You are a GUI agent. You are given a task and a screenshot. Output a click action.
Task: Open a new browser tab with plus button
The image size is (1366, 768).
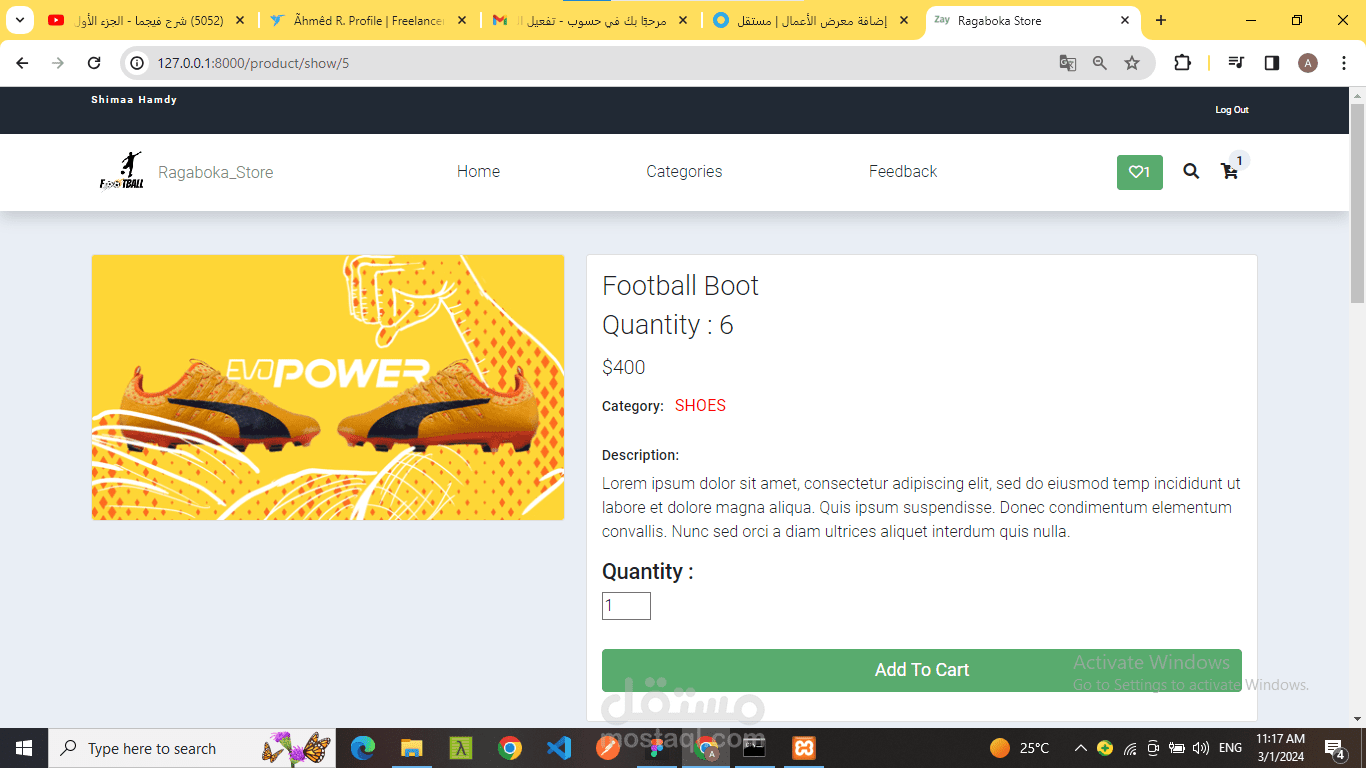point(1160,20)
